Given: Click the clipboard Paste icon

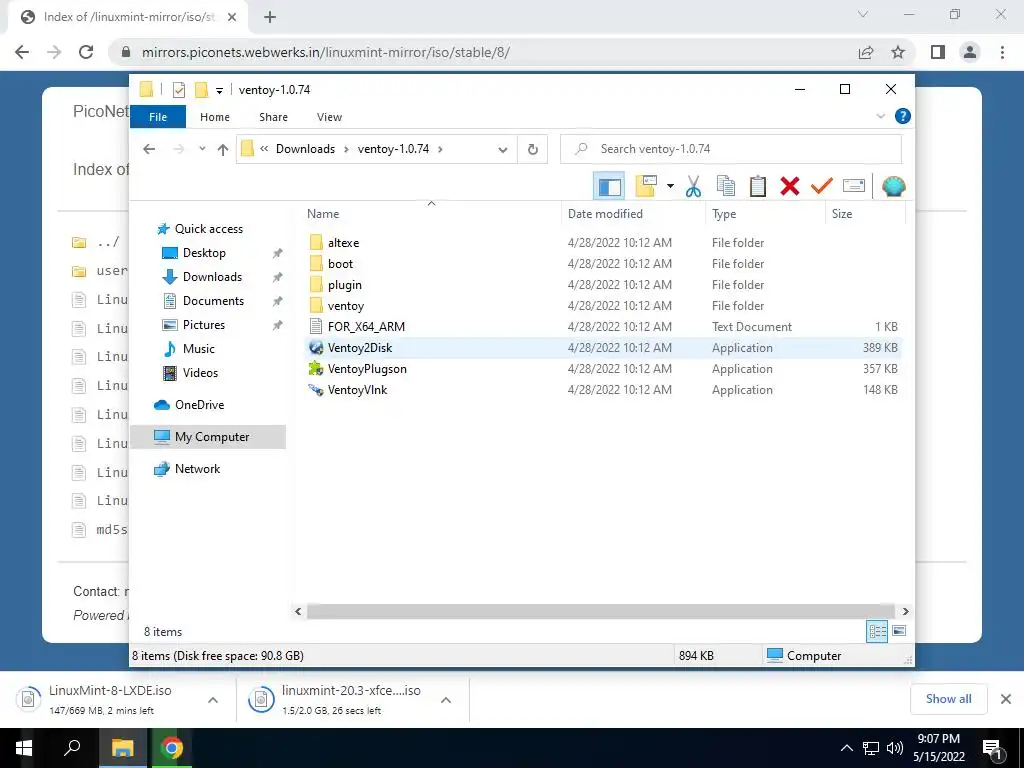Looking at the screenshot, I should (758, 187).
